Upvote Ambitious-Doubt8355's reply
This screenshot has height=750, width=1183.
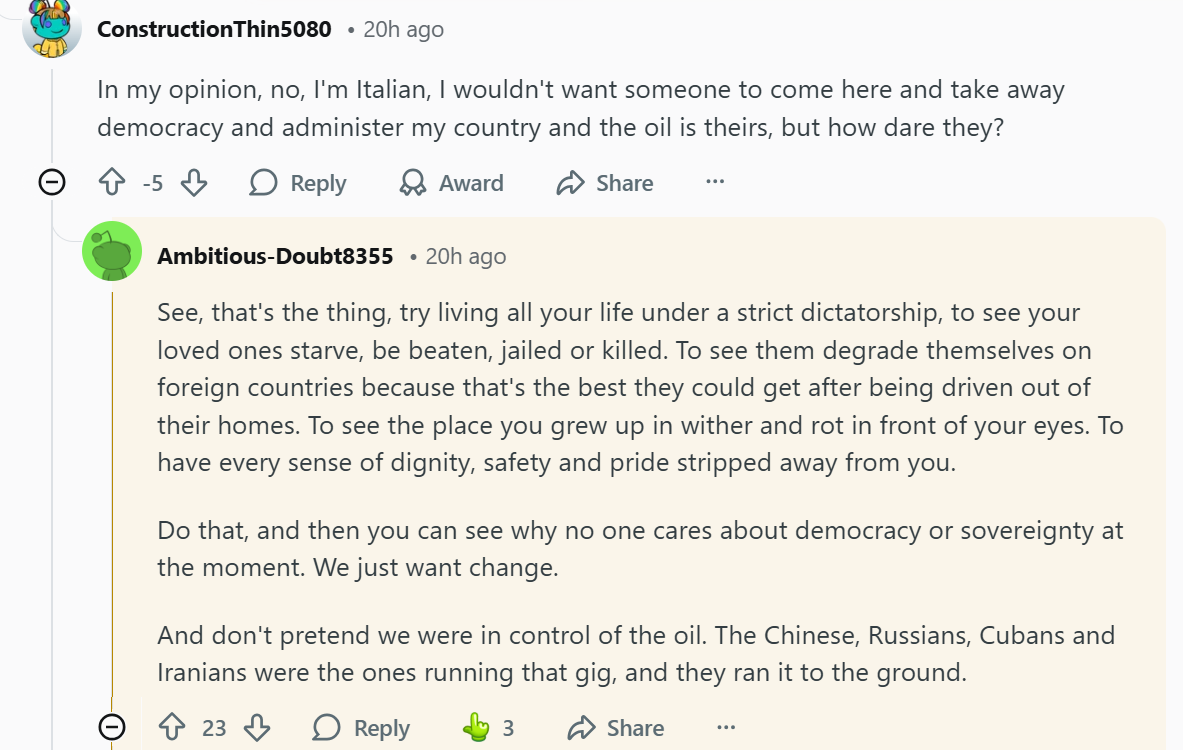click(x=173, y=727)
